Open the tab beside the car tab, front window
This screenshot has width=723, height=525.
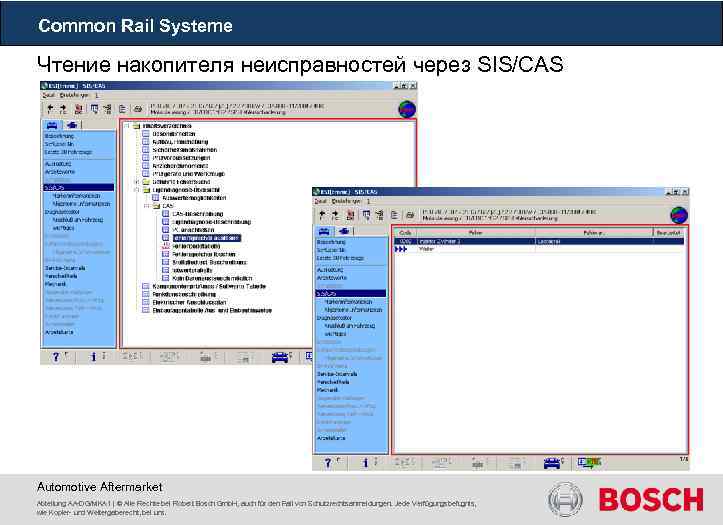[x=344, y=231]
